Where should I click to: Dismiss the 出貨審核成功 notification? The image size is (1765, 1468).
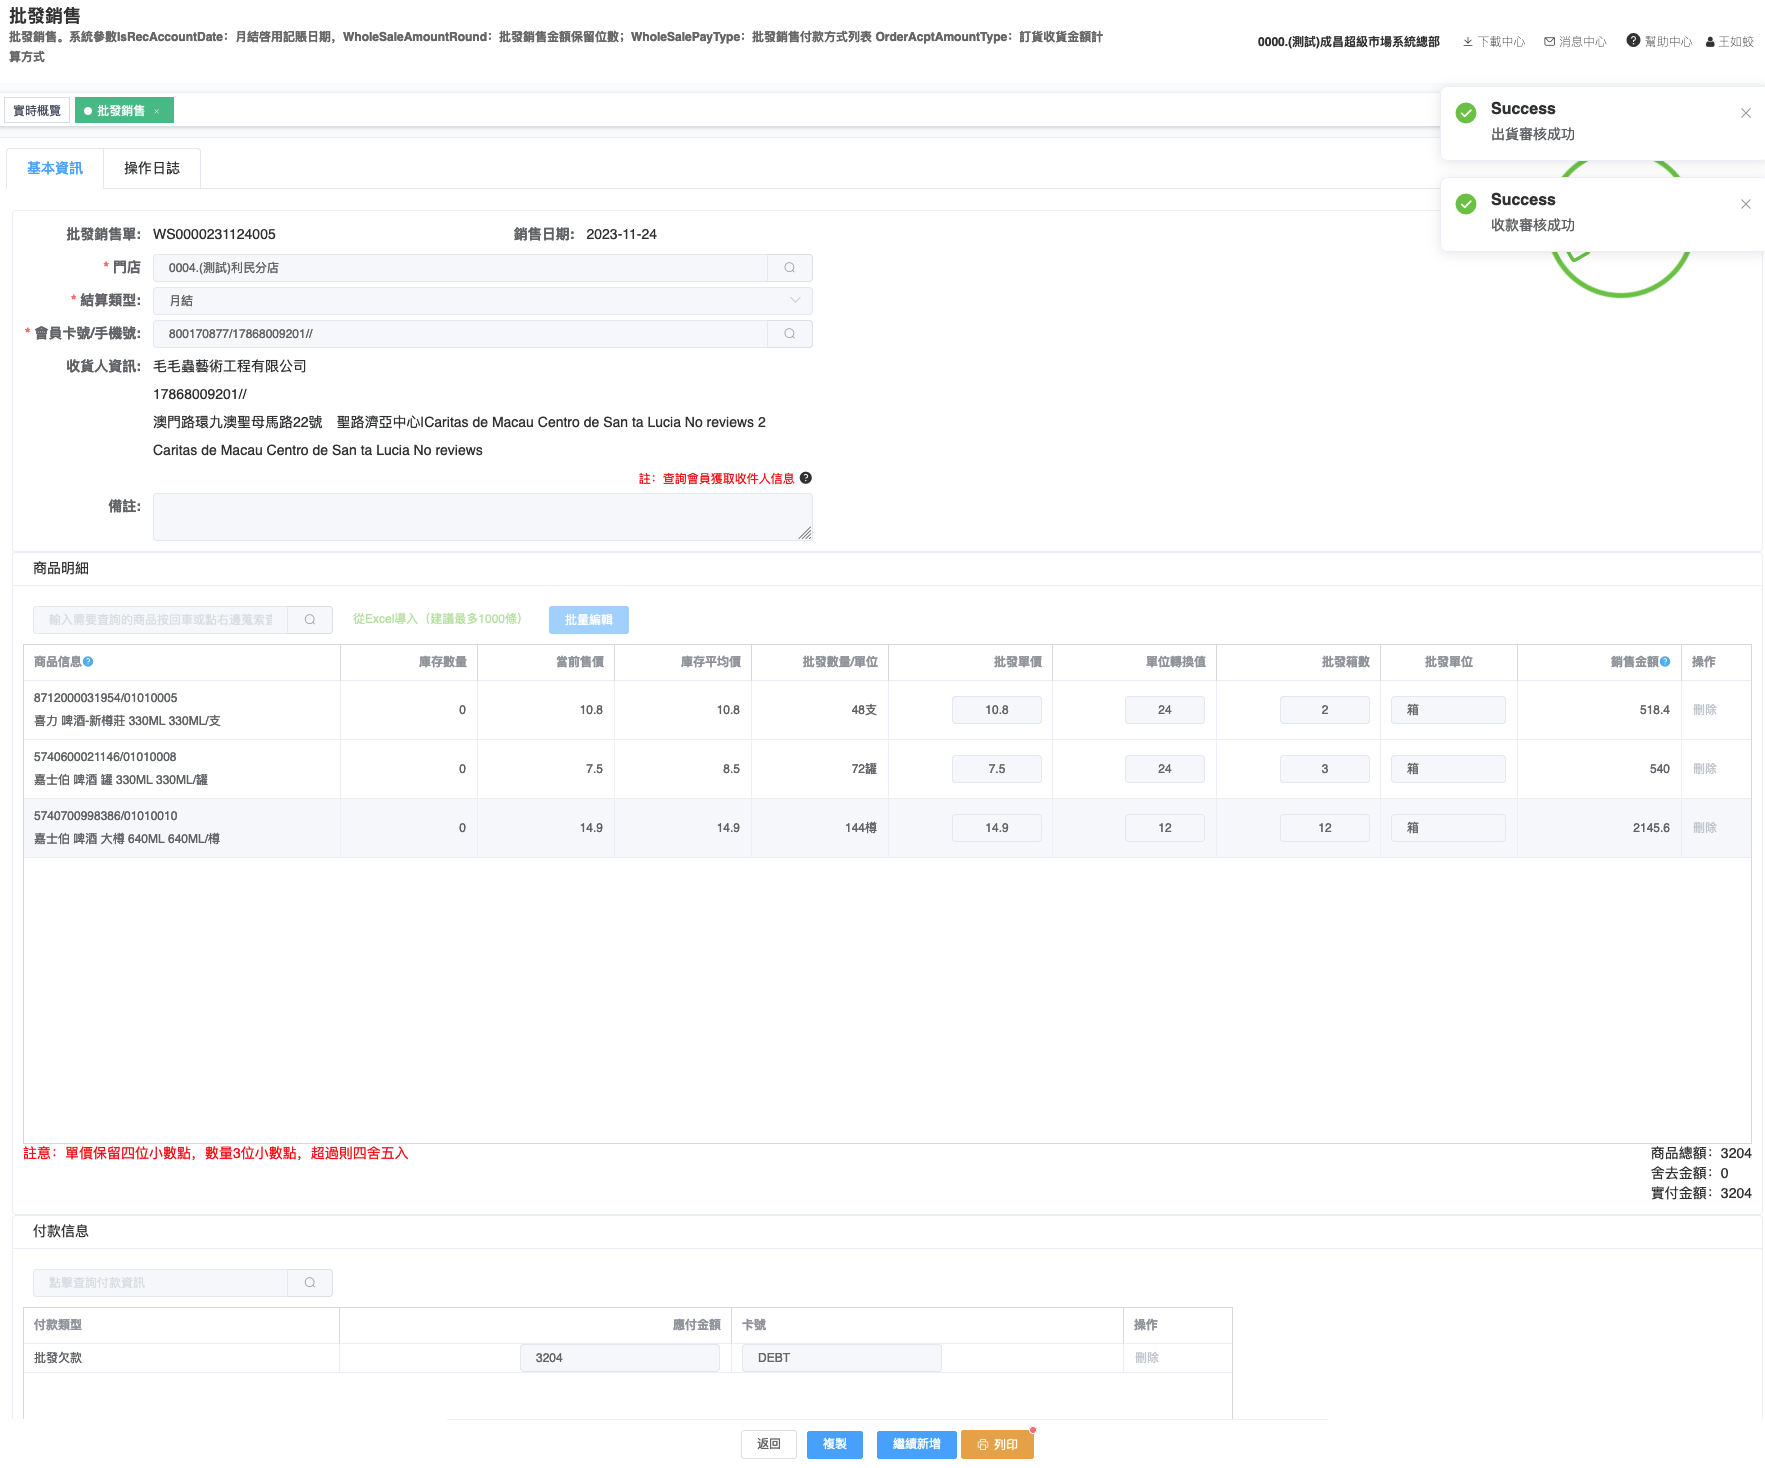click(x=1745, y=113)
